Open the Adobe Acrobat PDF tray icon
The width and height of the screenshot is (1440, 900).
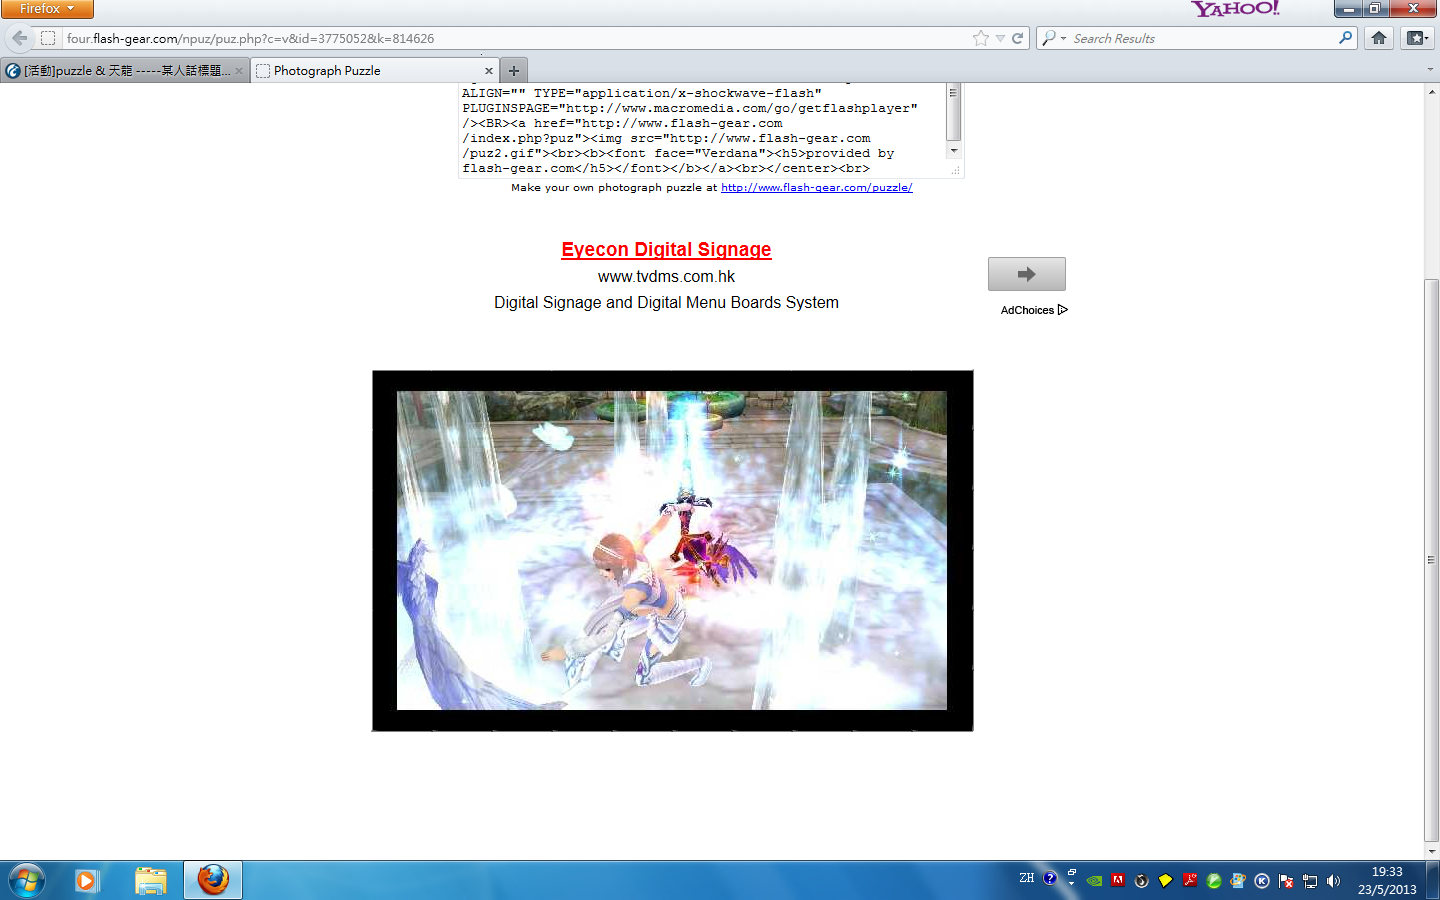[1190, 881]
